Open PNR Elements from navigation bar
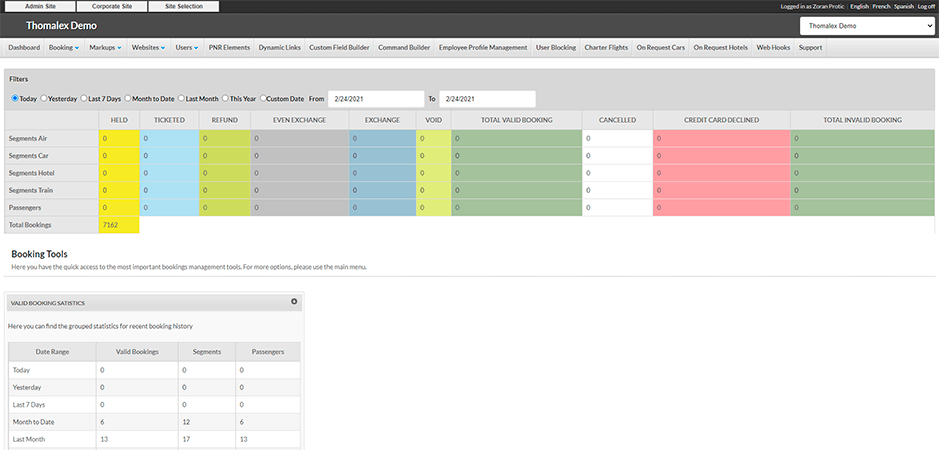Image resolution: width=939 pixels, height=450 pixels. [x=229, y=47]
